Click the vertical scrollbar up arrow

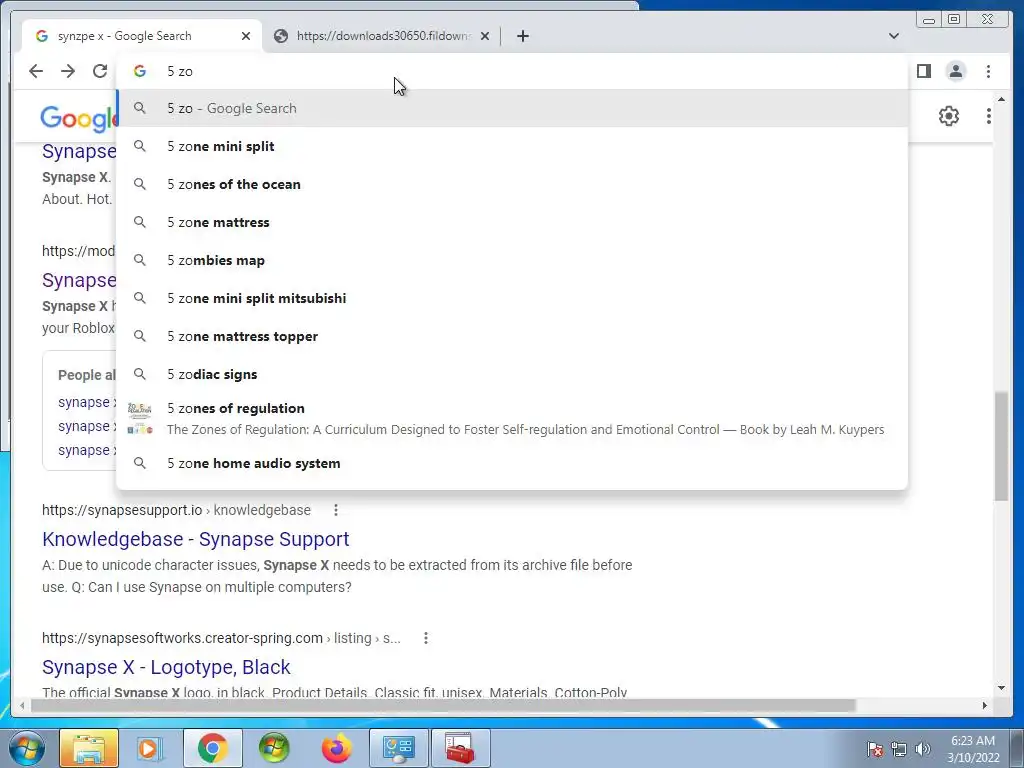pos(1001,99)
